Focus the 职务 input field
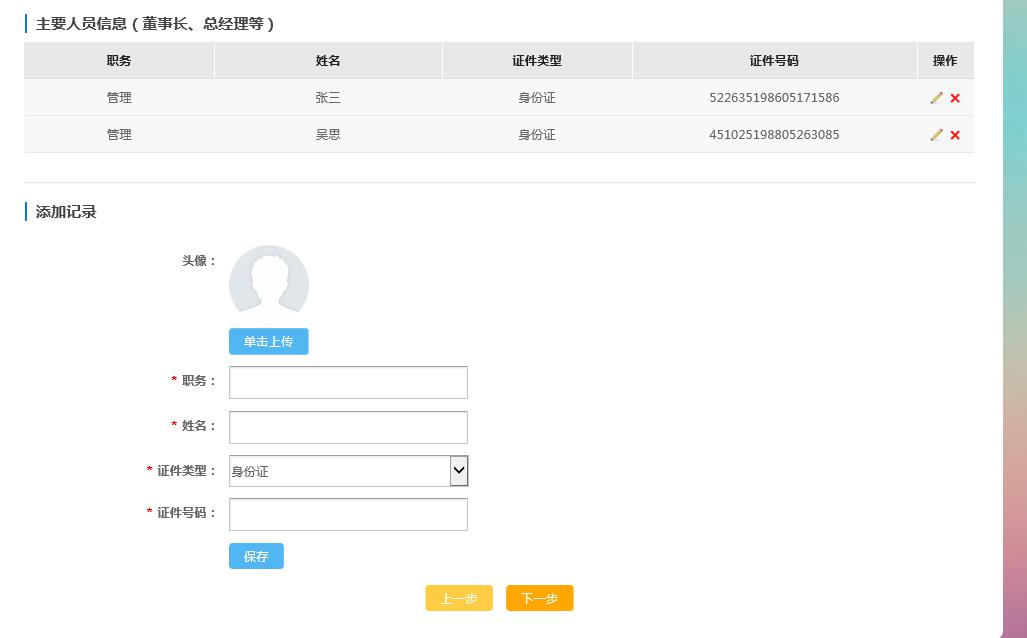The height and width of the screenshot is (638, 1027). (x=348, y=382)
